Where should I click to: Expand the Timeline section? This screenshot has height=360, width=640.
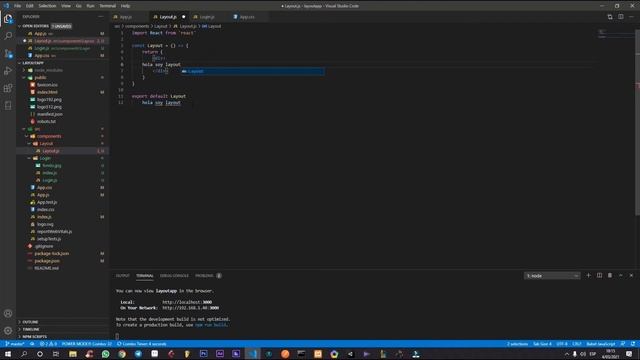click(30, 329)
